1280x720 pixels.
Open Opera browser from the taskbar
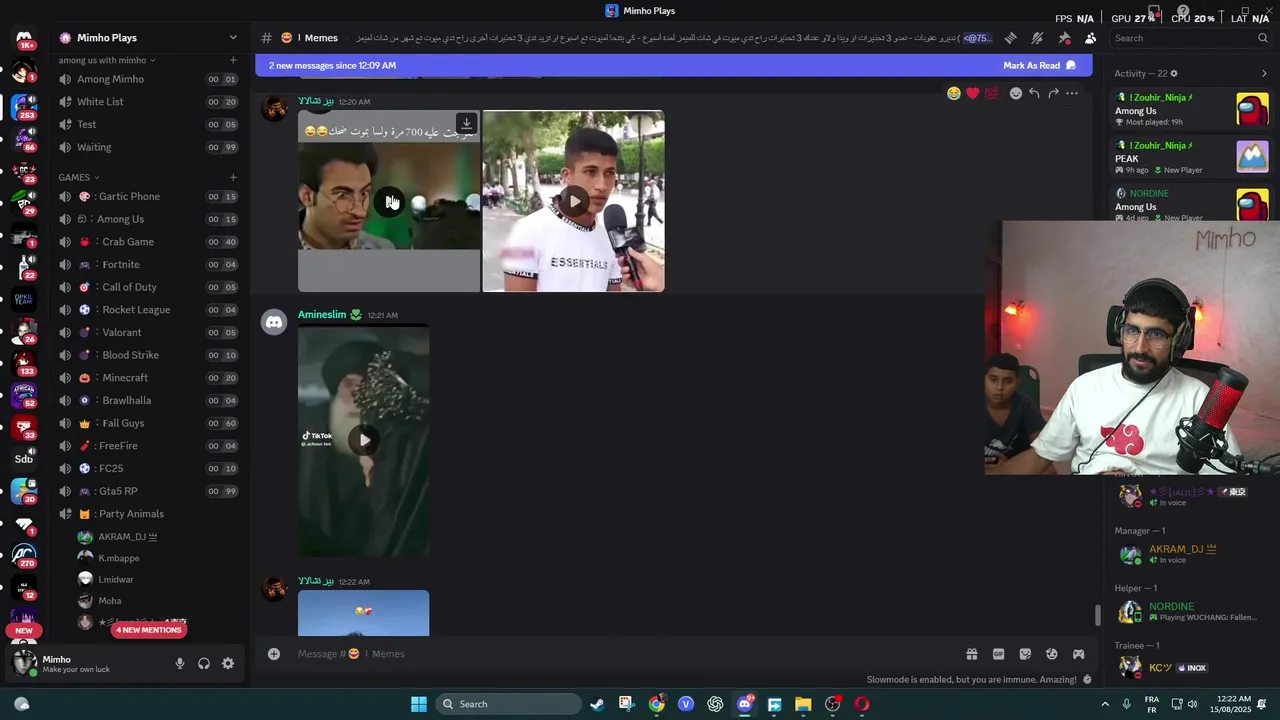862,704
